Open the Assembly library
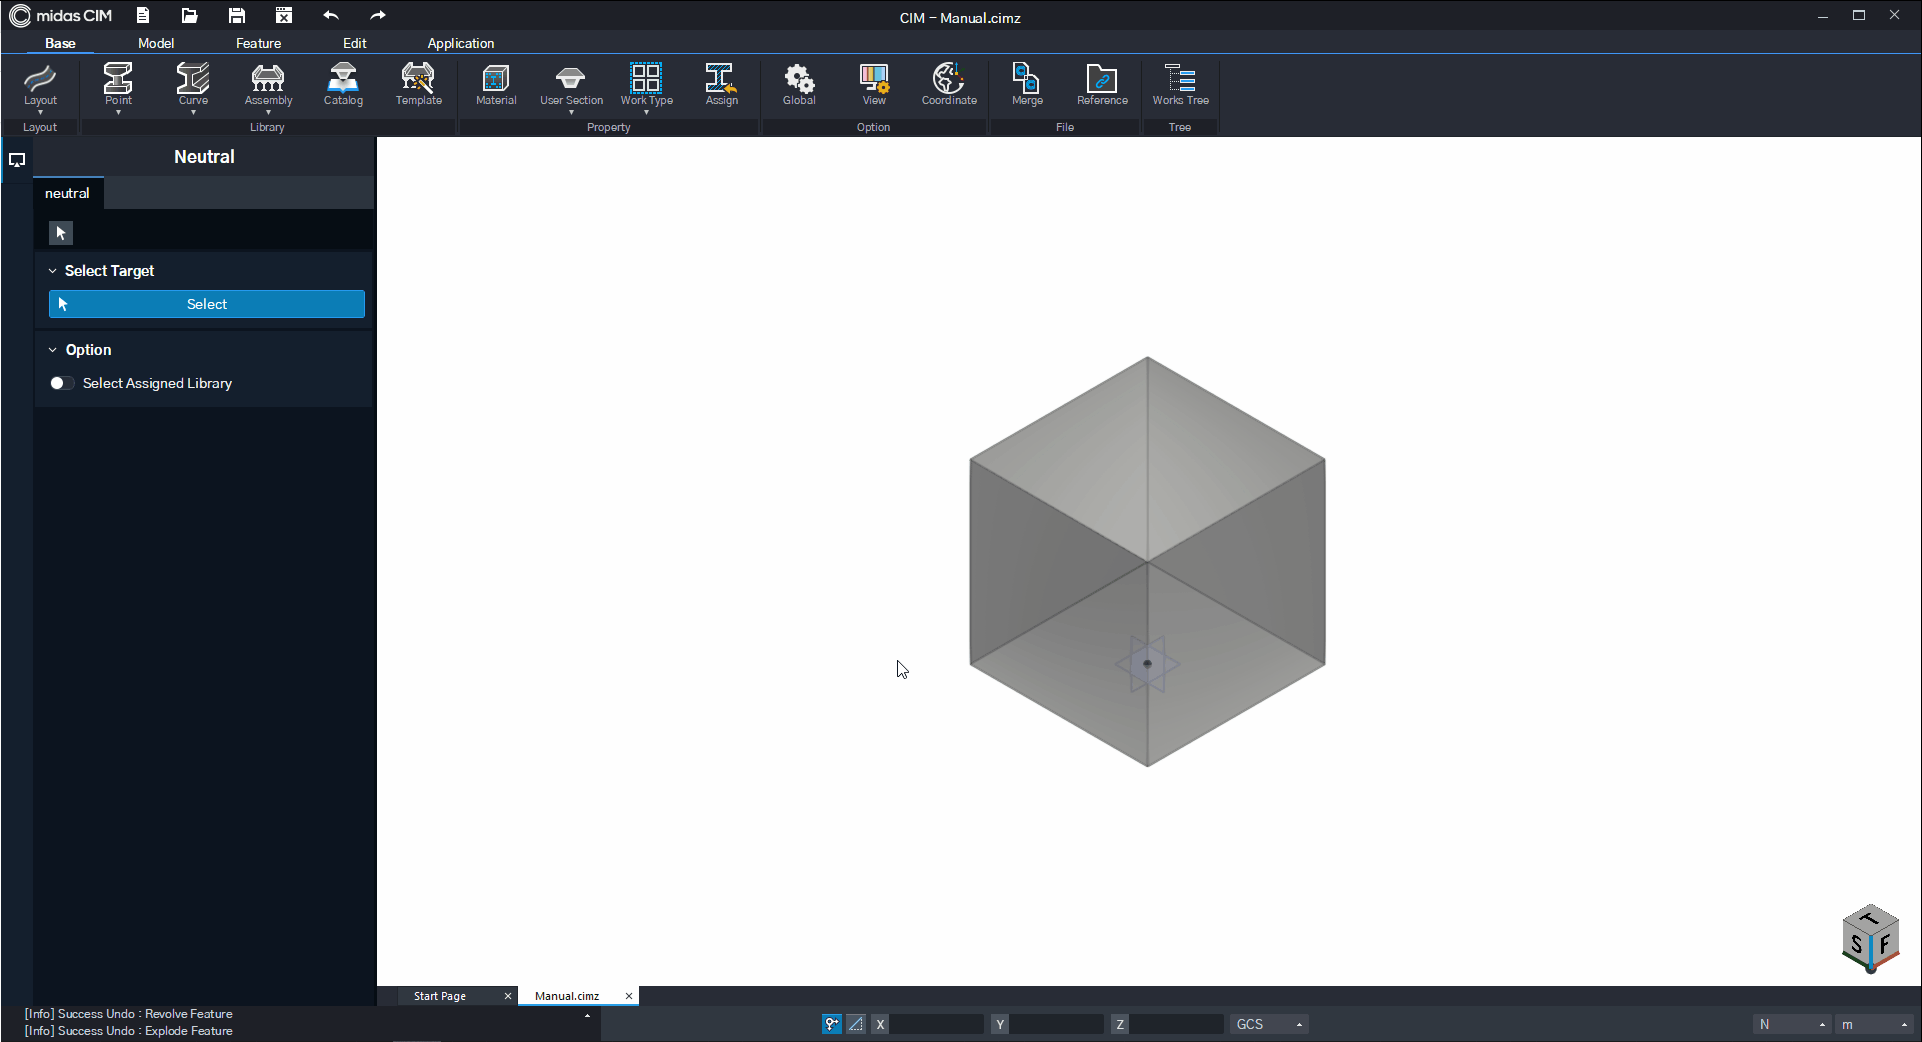Screen dimensions: 1922x1042 click(x=268, y=84)
